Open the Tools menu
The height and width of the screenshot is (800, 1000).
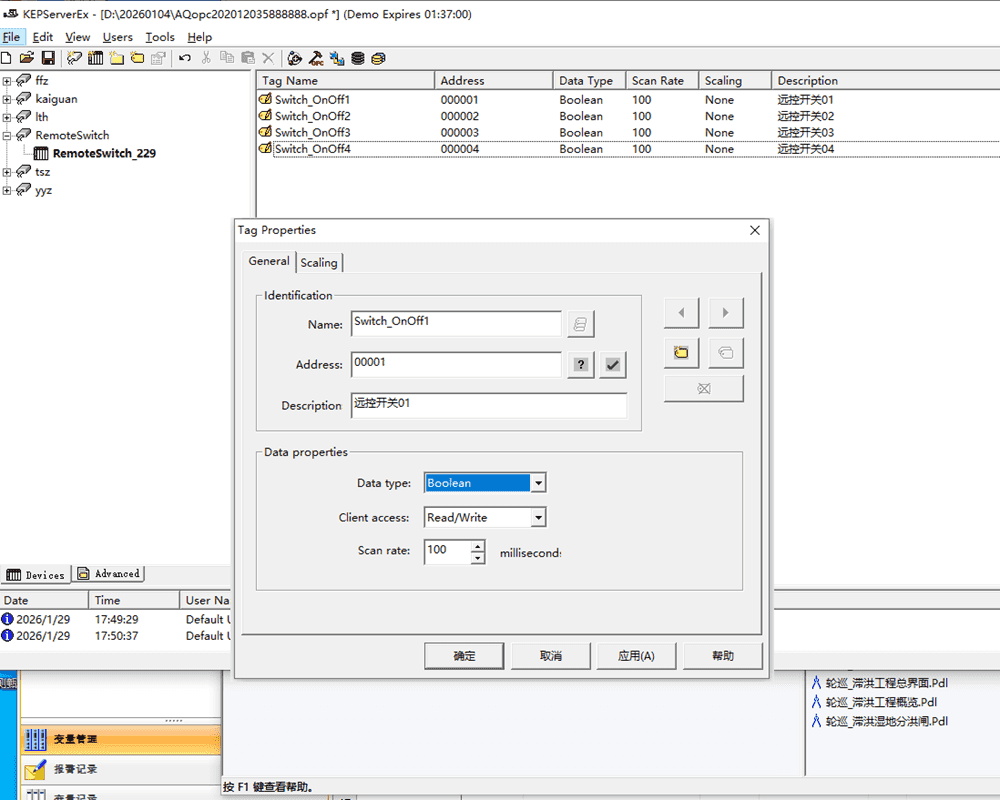pos(160,37)
